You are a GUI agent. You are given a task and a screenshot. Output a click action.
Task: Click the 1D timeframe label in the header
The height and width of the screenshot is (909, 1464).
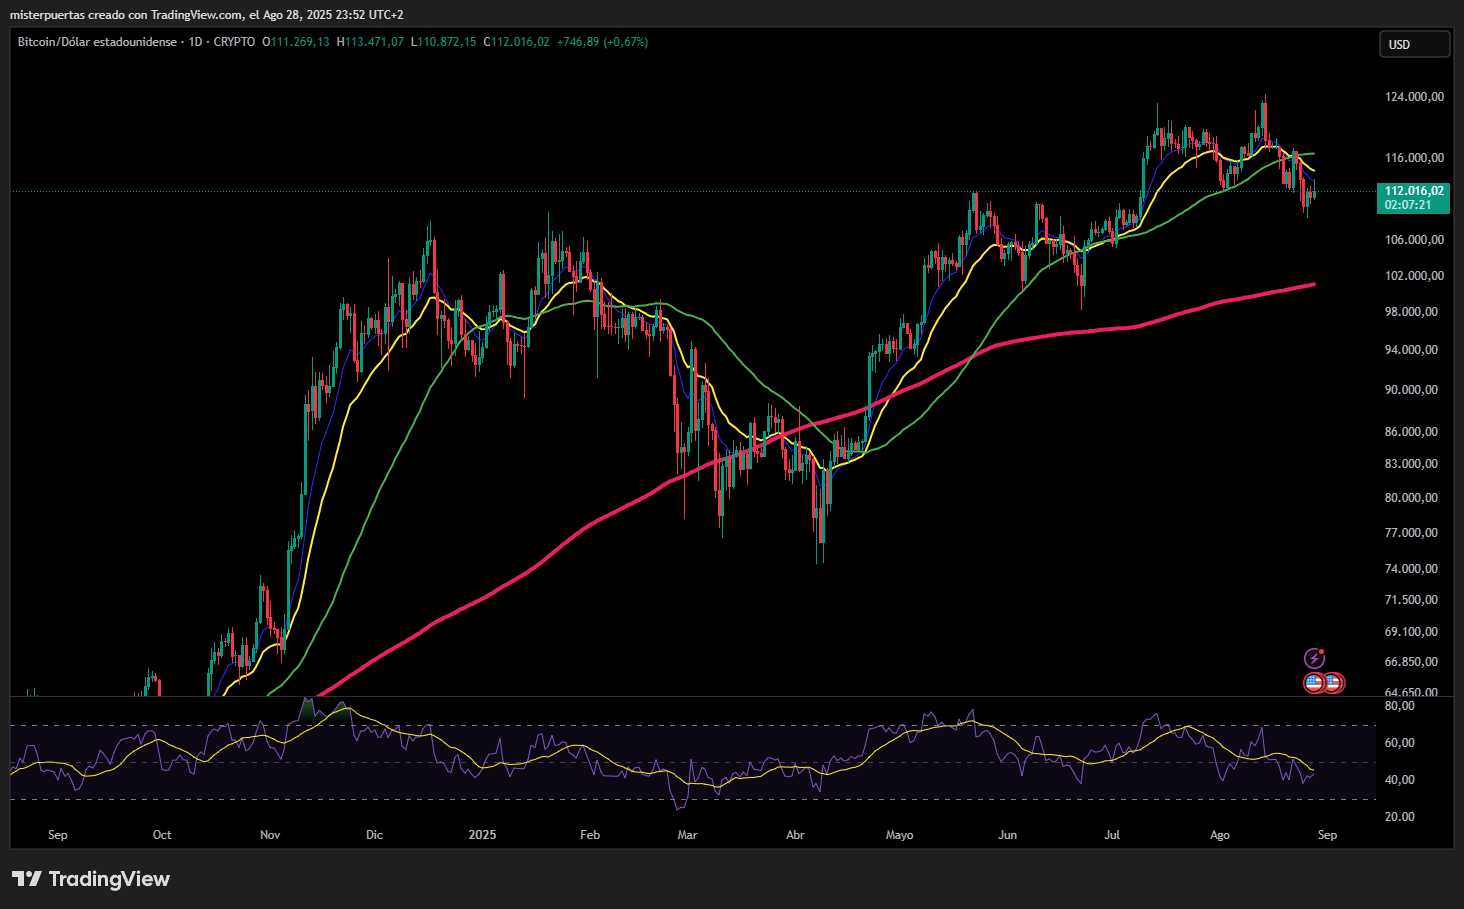pyautogui.click(x=195, y=42)
